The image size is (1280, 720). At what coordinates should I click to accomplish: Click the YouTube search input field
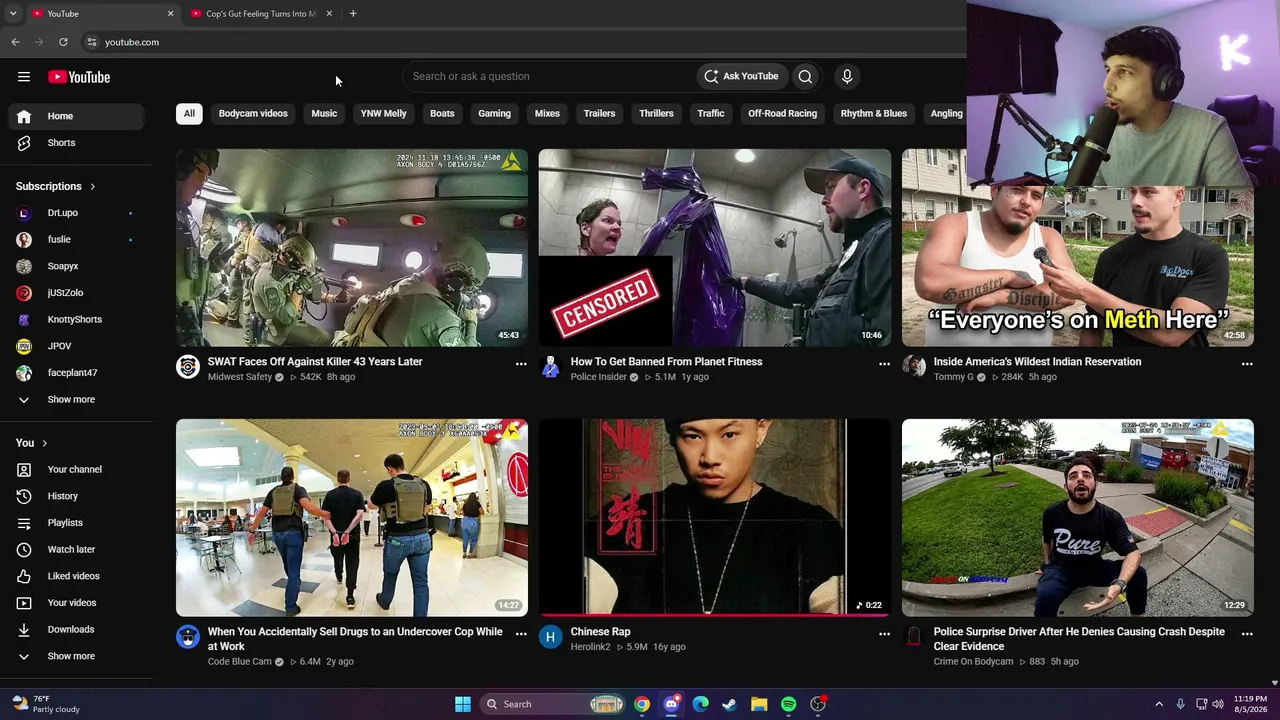(x=550, y=76)
